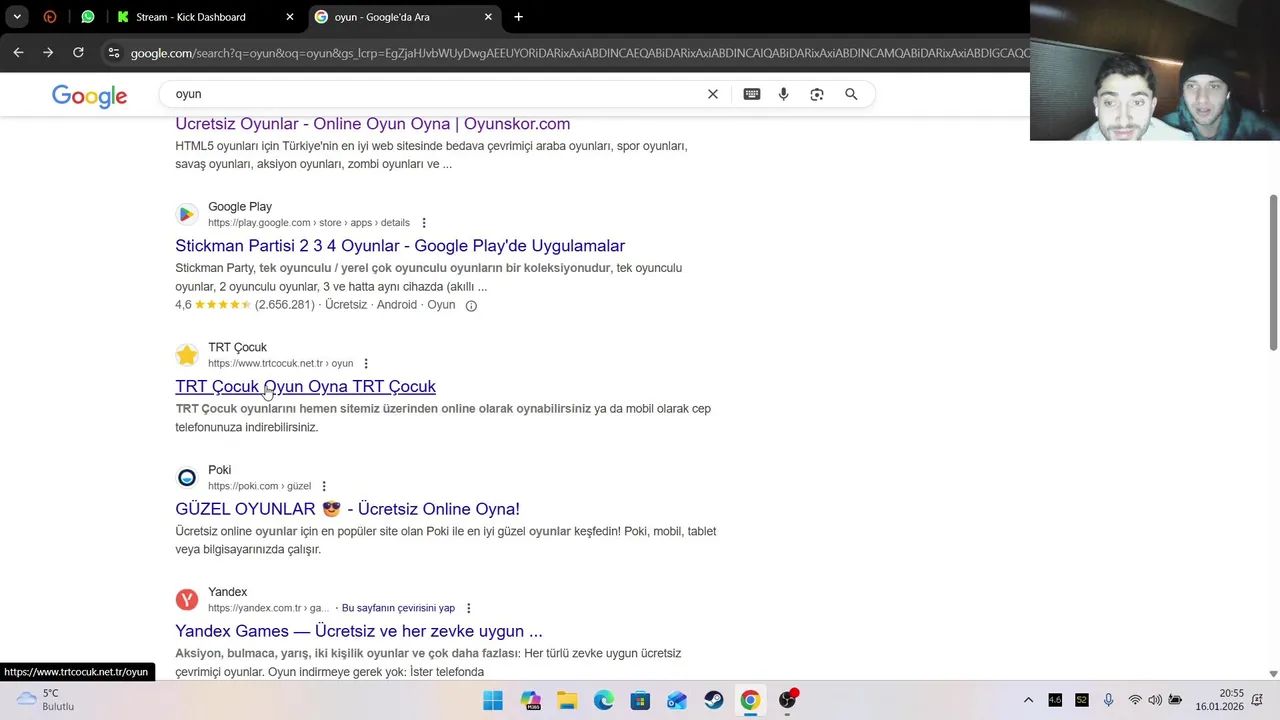Switch to the pinned WhatsApp tab
The image size is (1280, 720).
(88, 17)
